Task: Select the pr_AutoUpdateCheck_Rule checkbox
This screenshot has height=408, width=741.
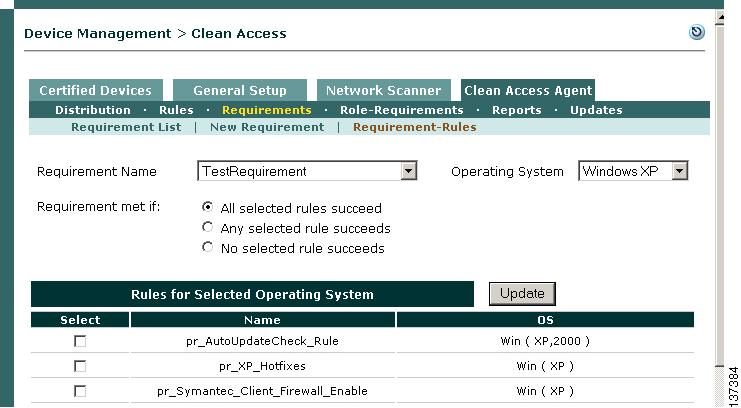Action: pyautogui.click(x=80, y=341)
